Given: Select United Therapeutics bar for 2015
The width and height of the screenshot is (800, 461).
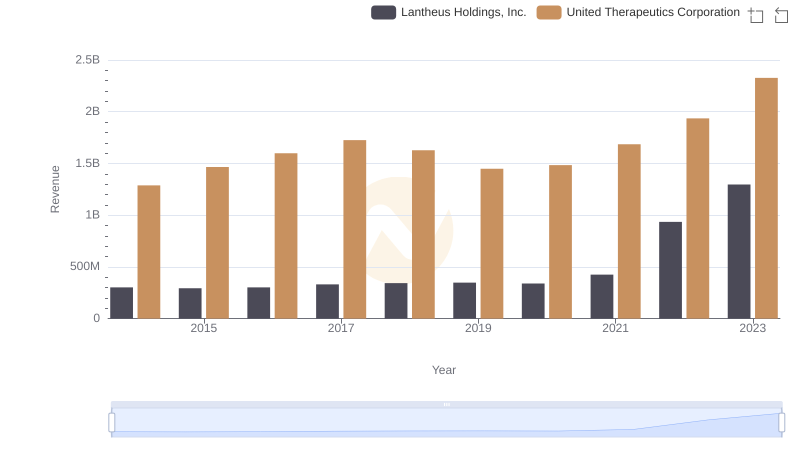Looking at the screenshot, I should coord(217,243).
